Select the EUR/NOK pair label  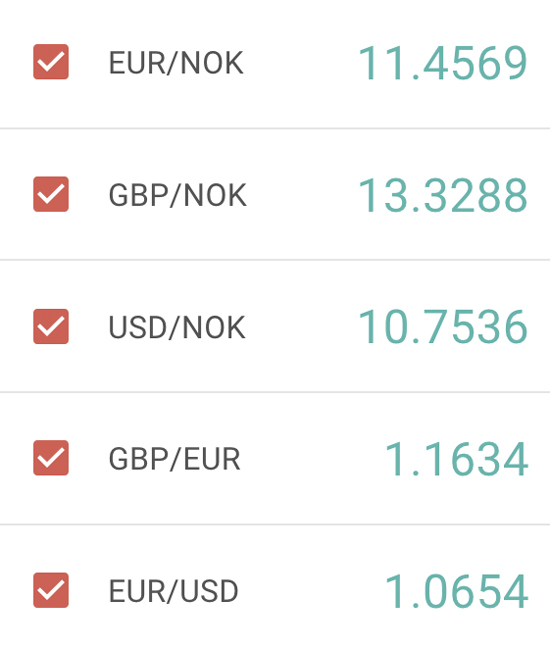(176, 63)
